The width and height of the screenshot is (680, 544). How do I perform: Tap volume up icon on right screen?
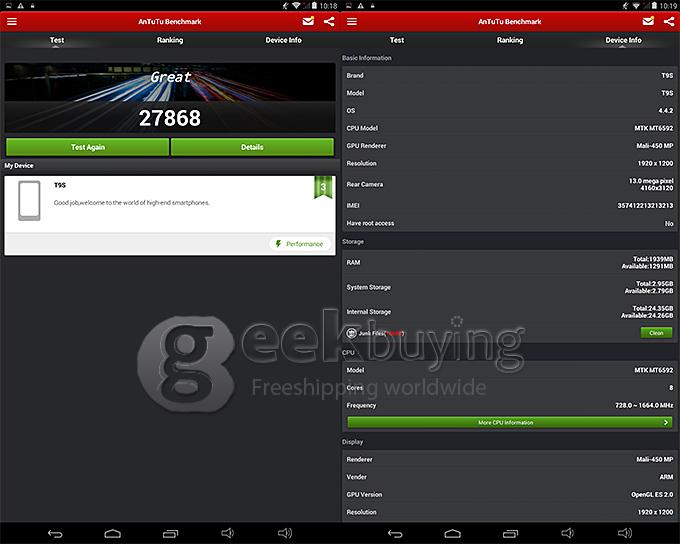tap(625, 533)
